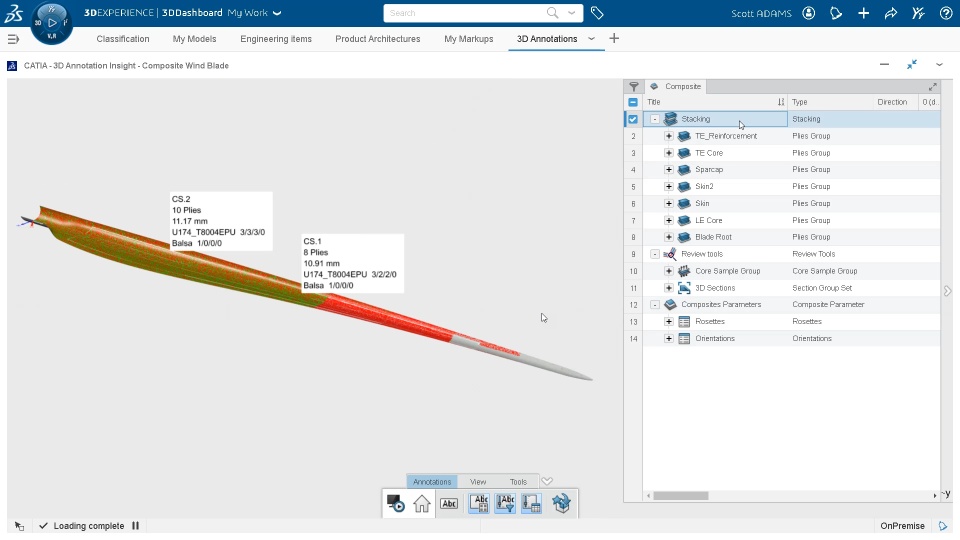Select the Annotations action bar tab
The width and height of the screenshot is (960, 540).
pos(432,482)
